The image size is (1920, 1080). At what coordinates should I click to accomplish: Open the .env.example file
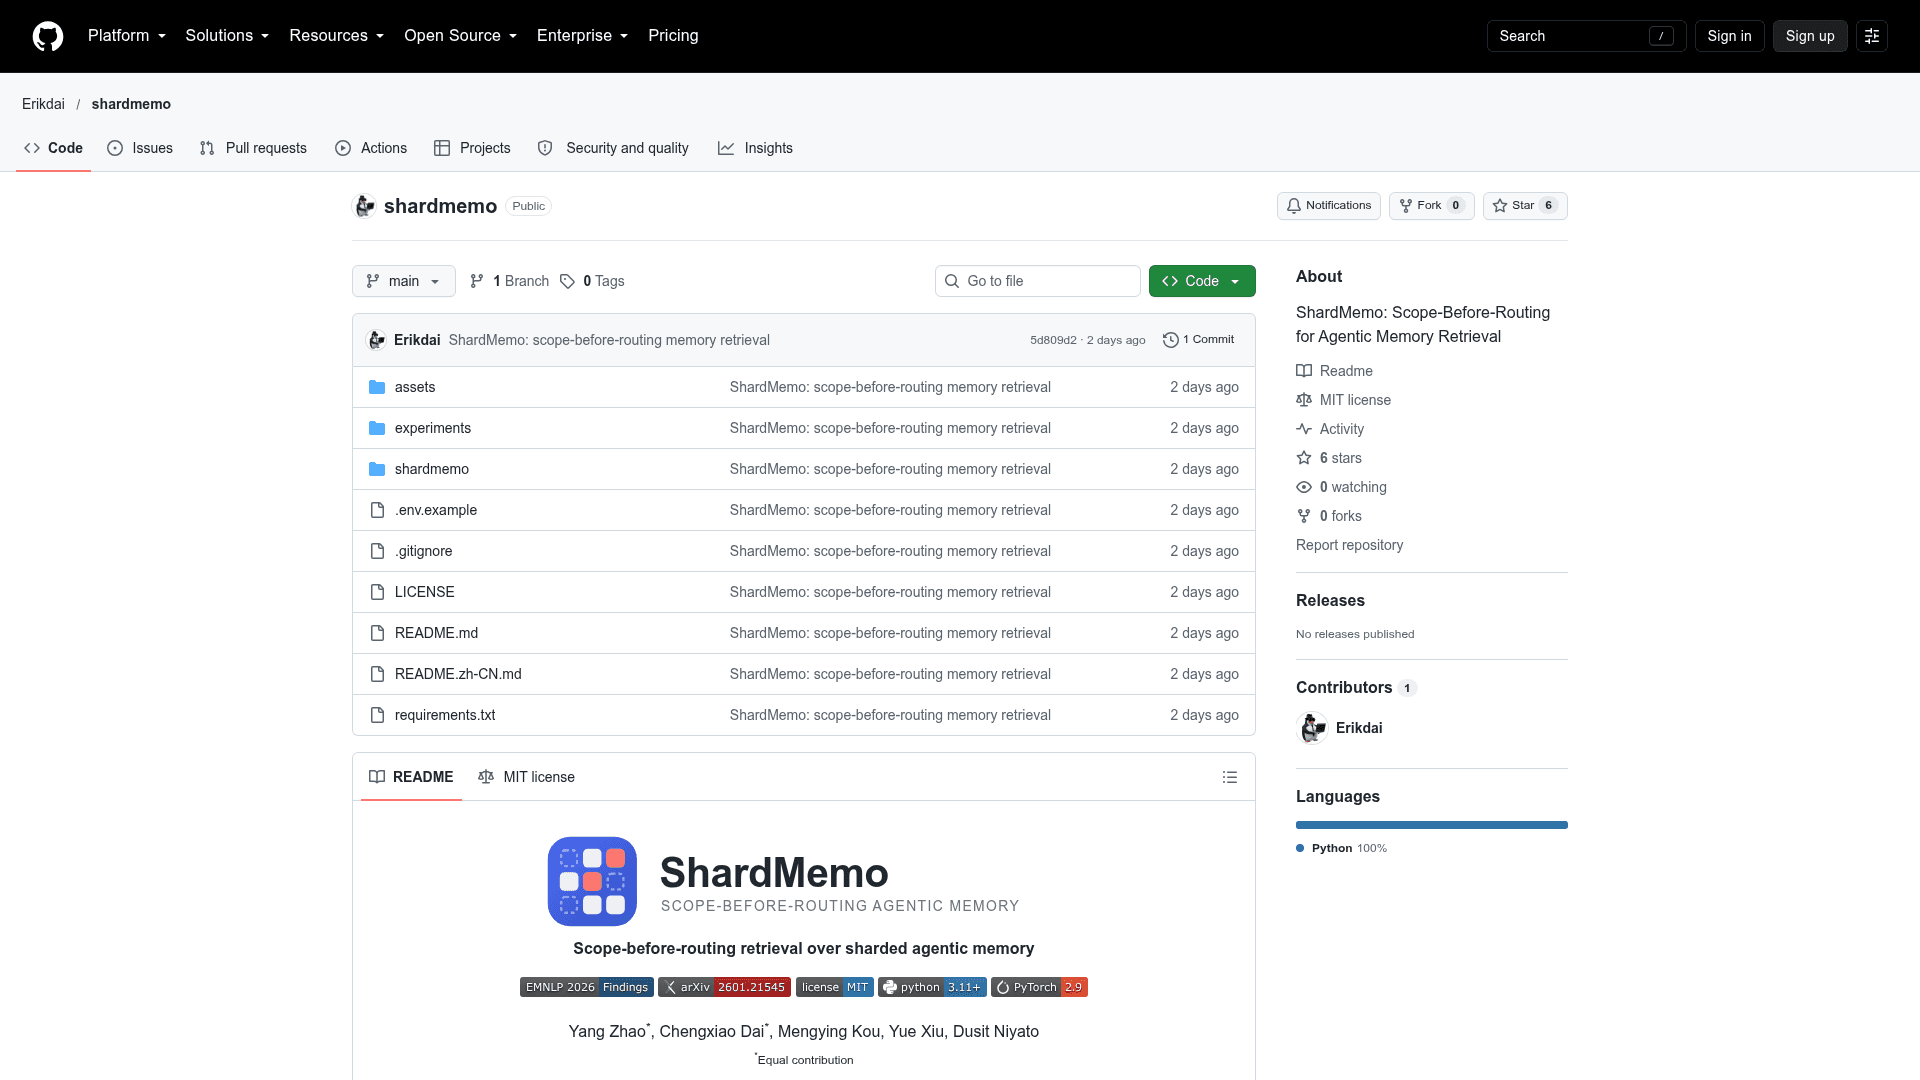coord(436,510)
